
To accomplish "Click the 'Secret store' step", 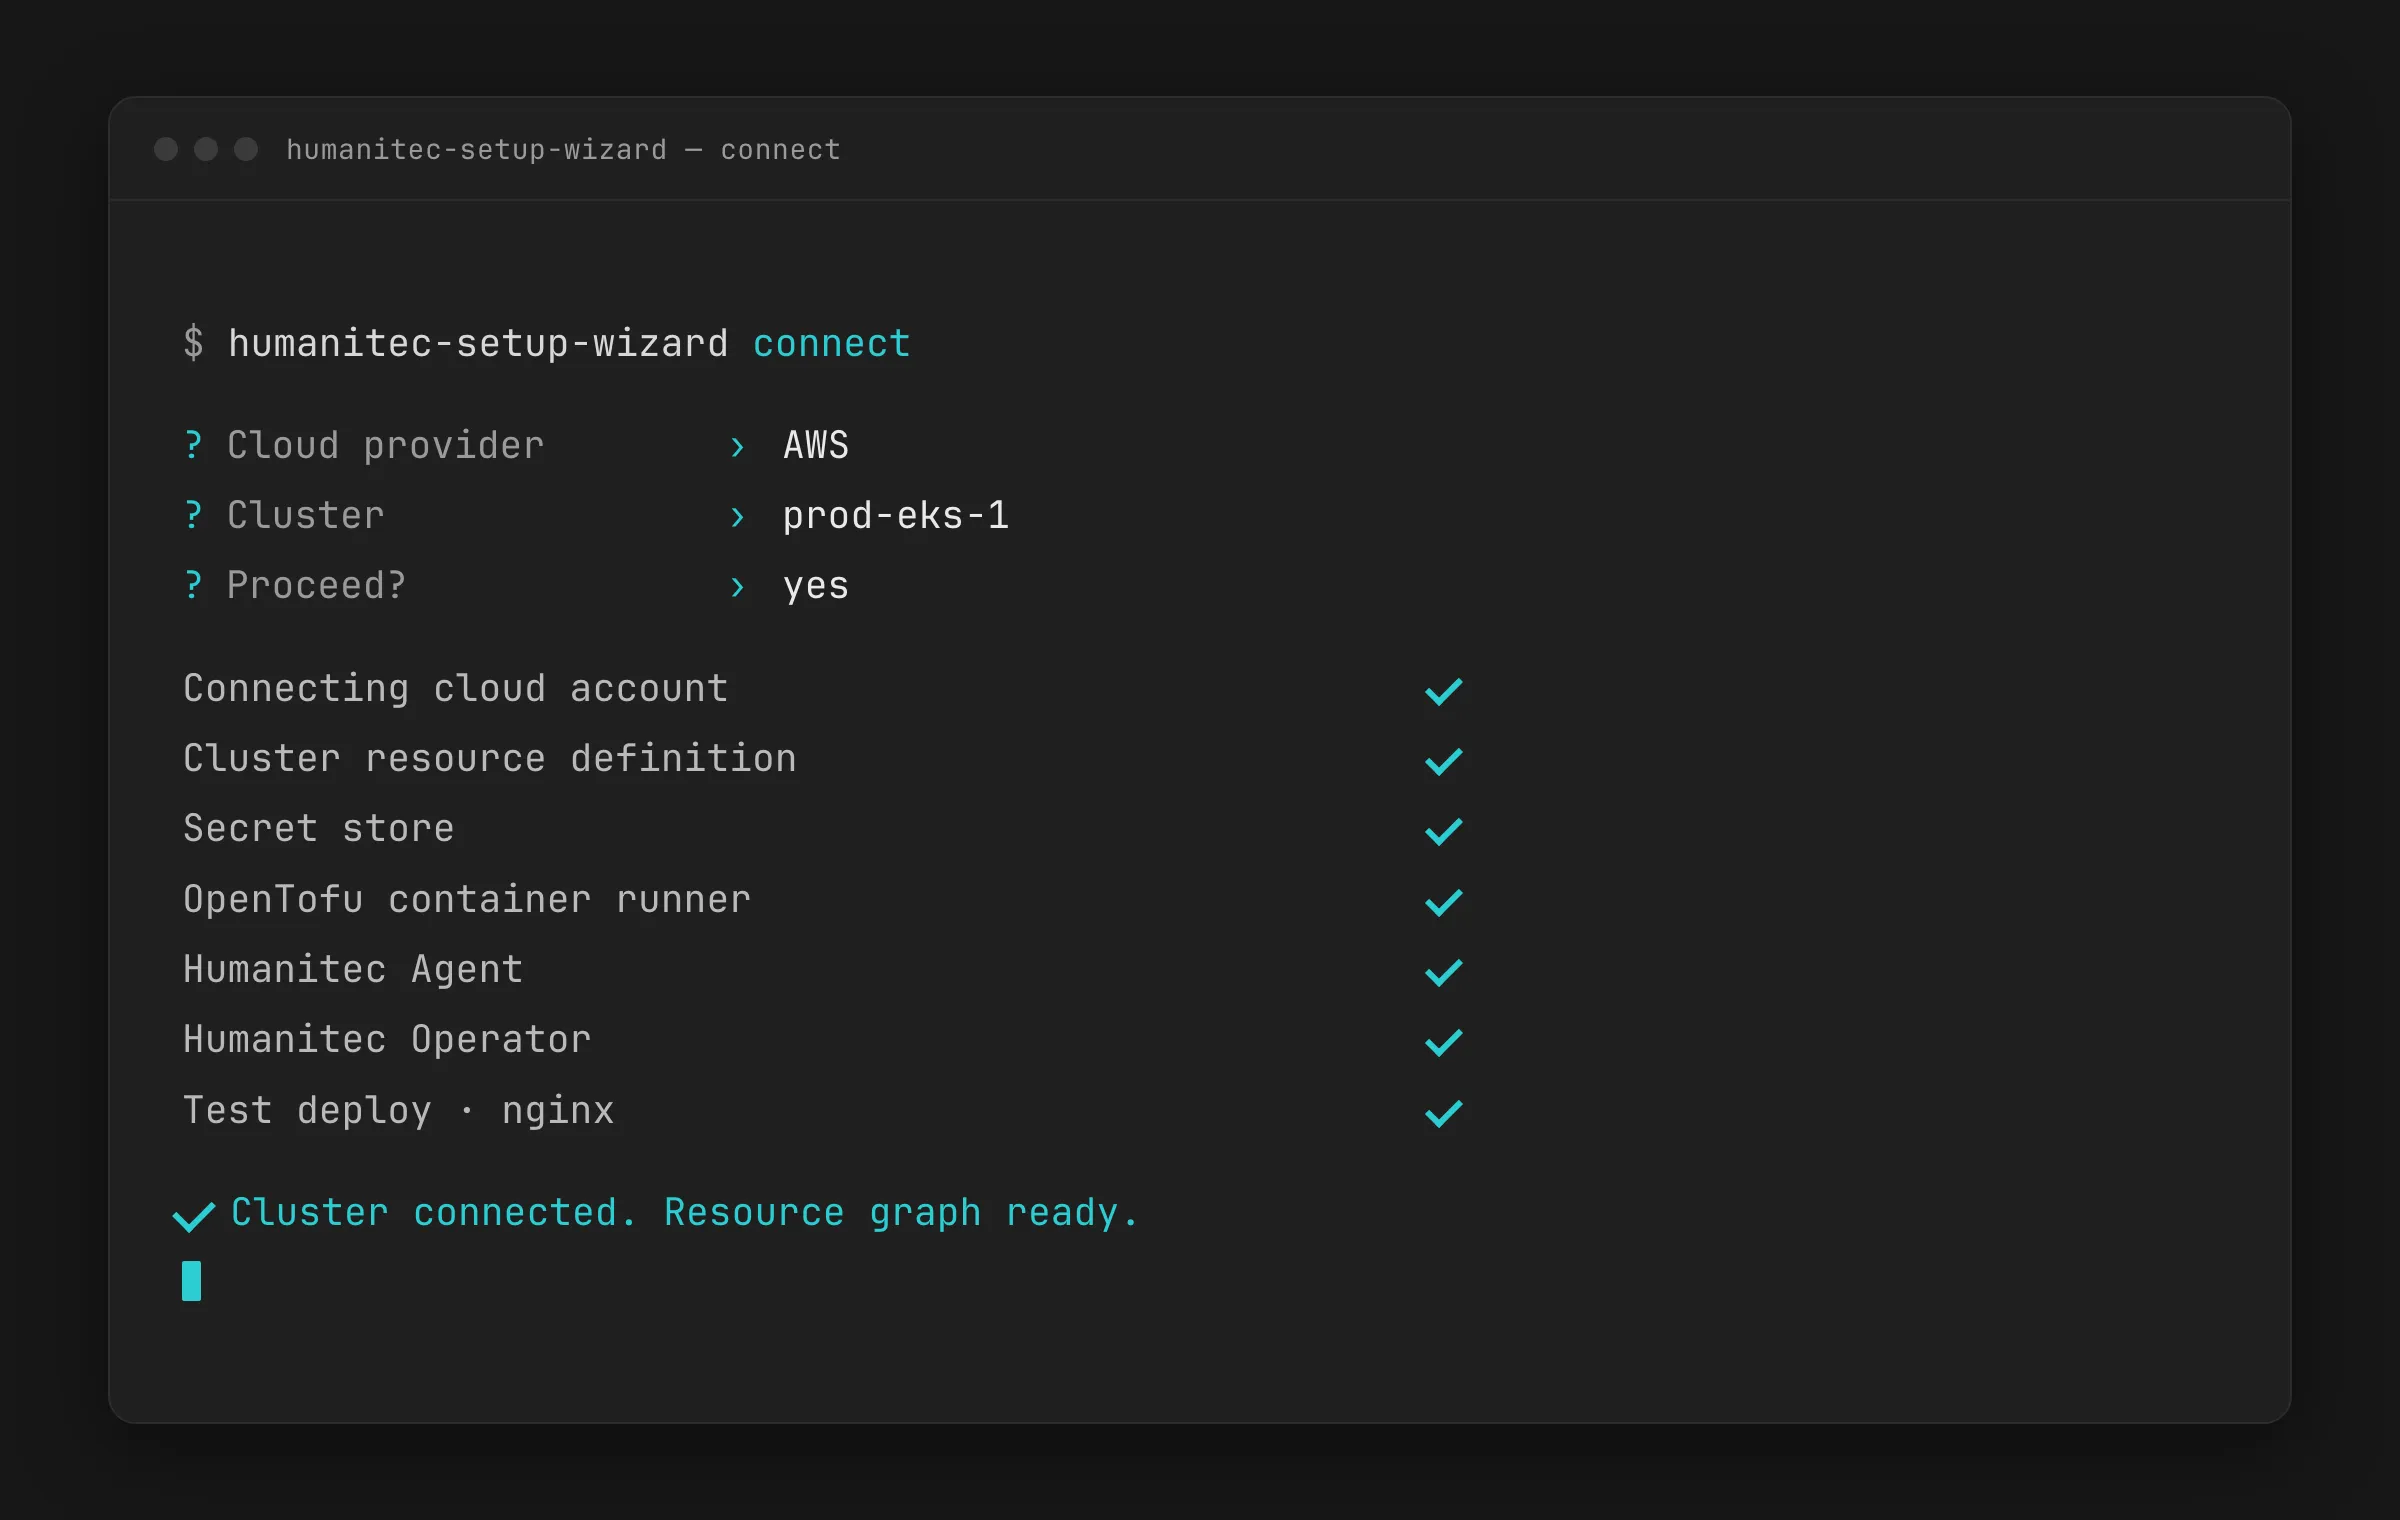I will [319, 828].
